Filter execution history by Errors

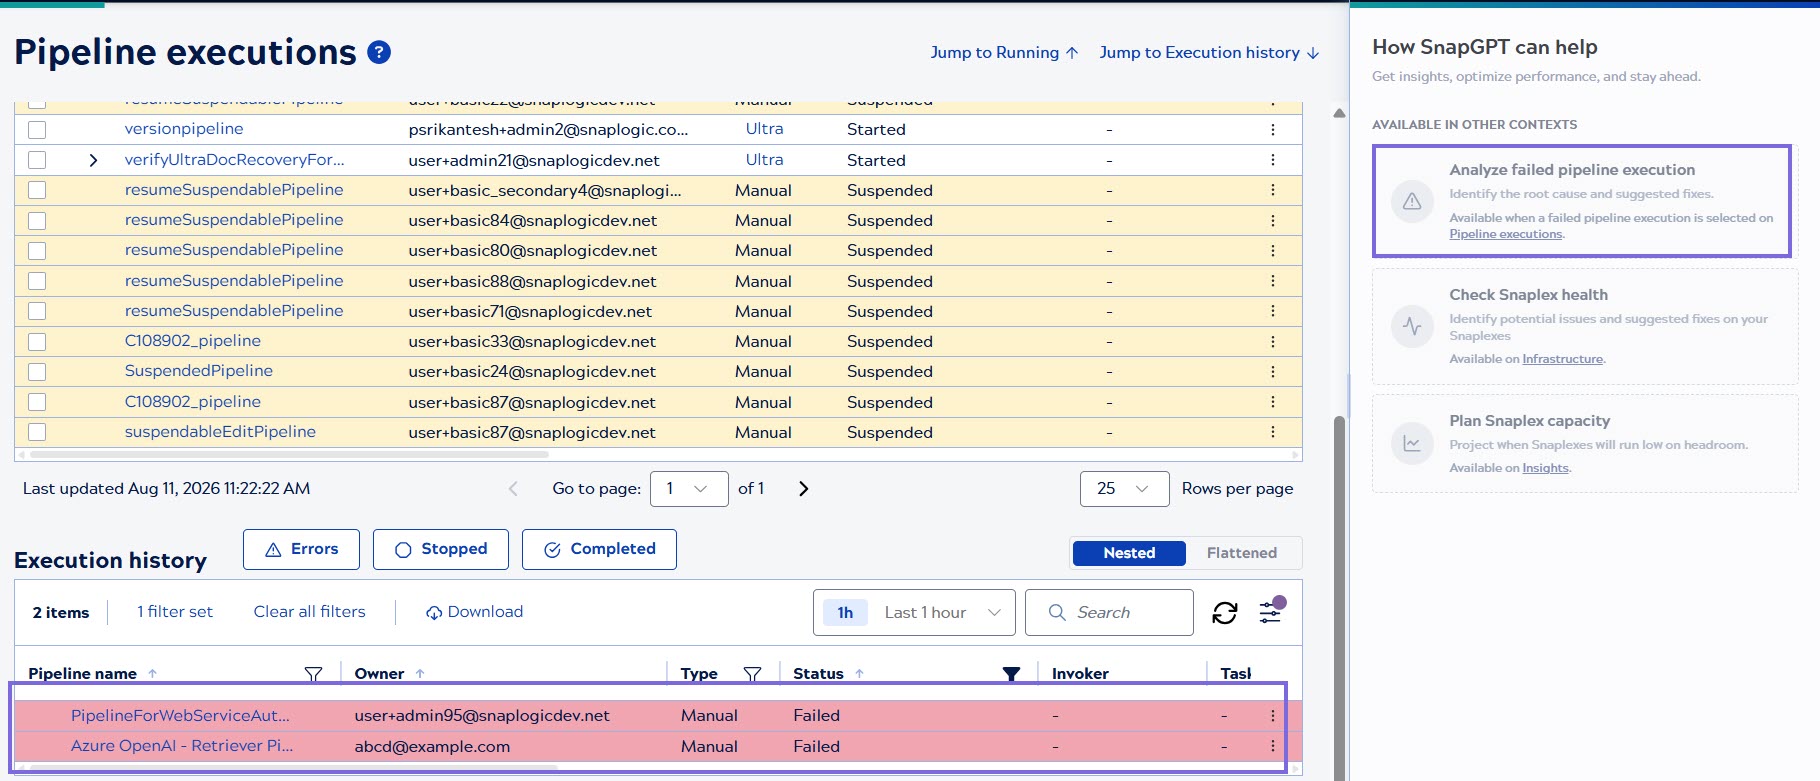pos(301,549)
